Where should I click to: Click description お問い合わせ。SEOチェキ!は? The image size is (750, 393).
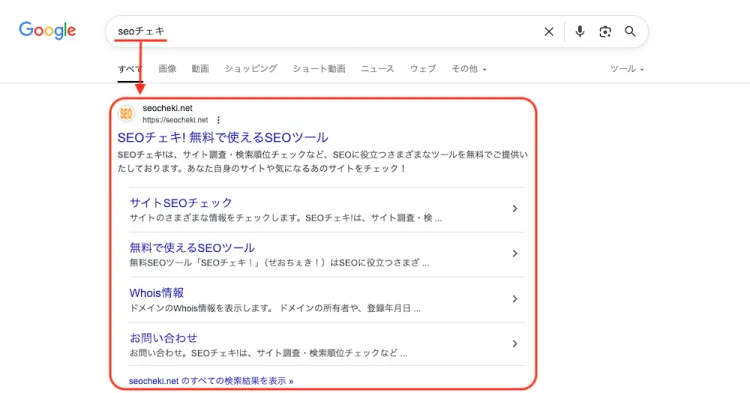pyautogui.click(x=268, y=353)
